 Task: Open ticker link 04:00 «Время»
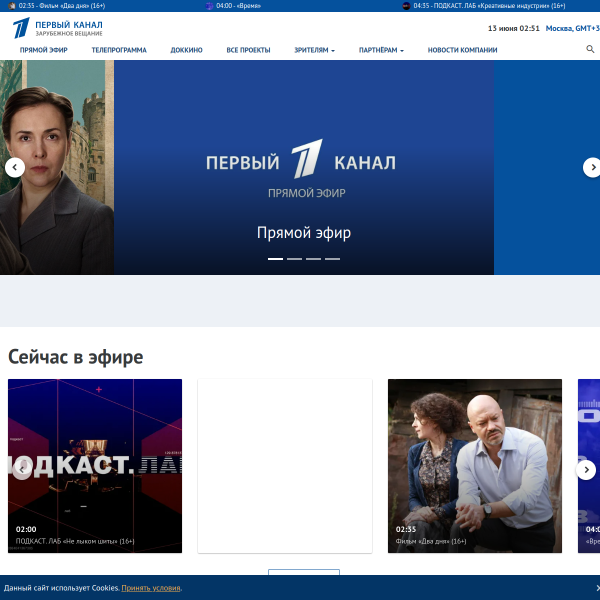(238, 6)
